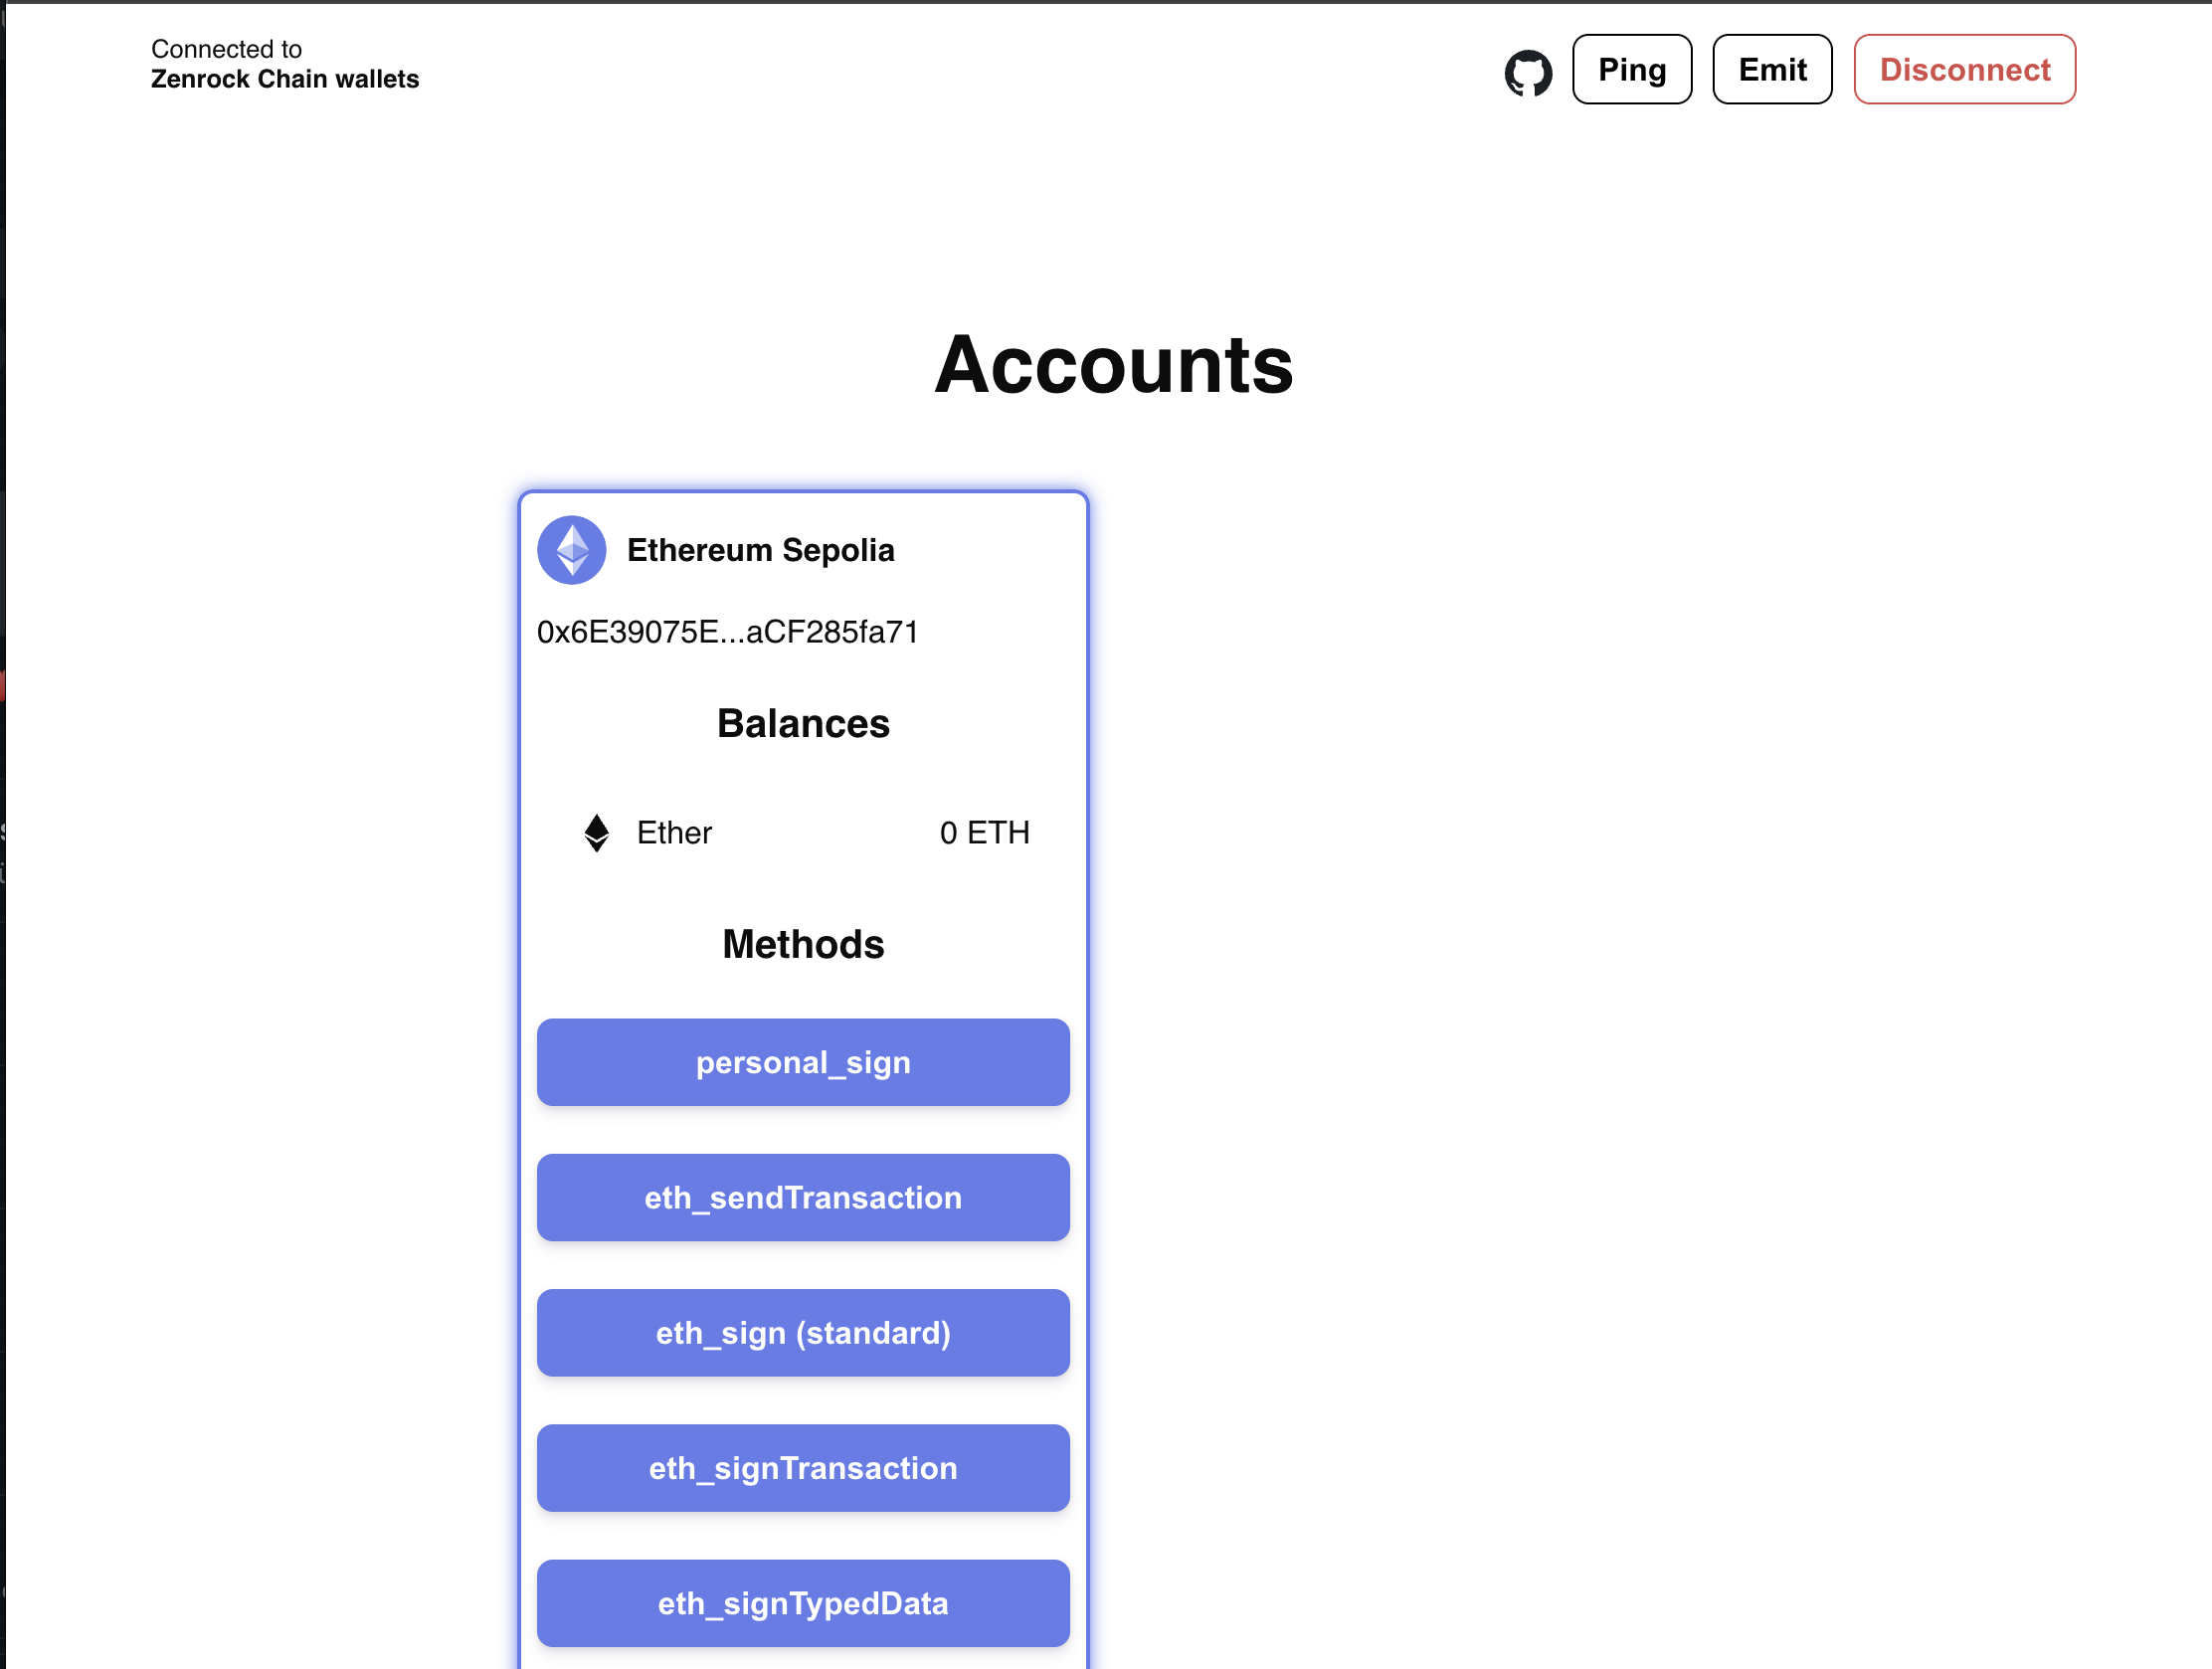2212x1669 pixels.
Task: Click the Ping button
Action: 1632,69
